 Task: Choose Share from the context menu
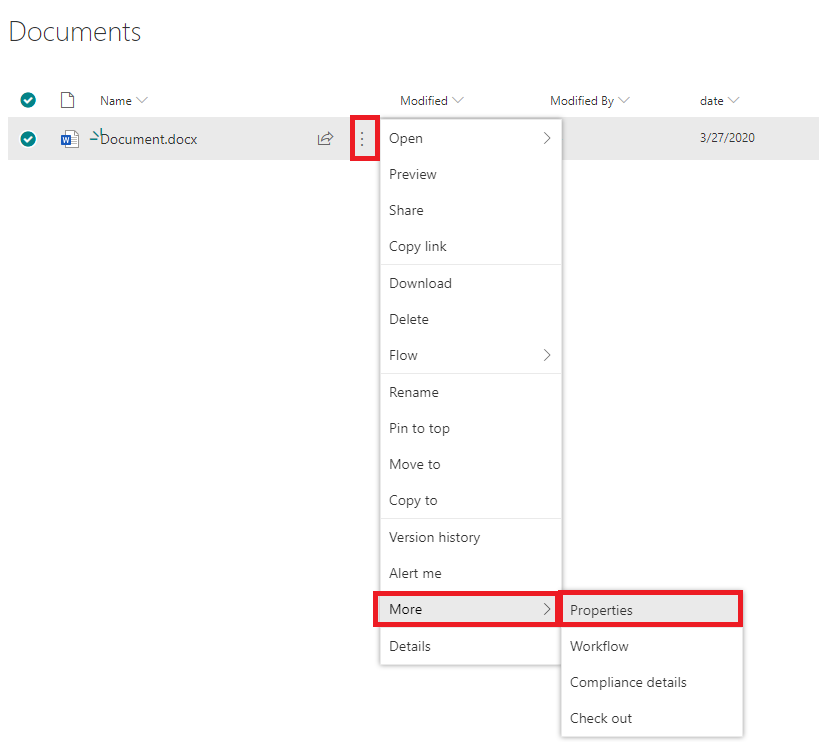[471, 210]
